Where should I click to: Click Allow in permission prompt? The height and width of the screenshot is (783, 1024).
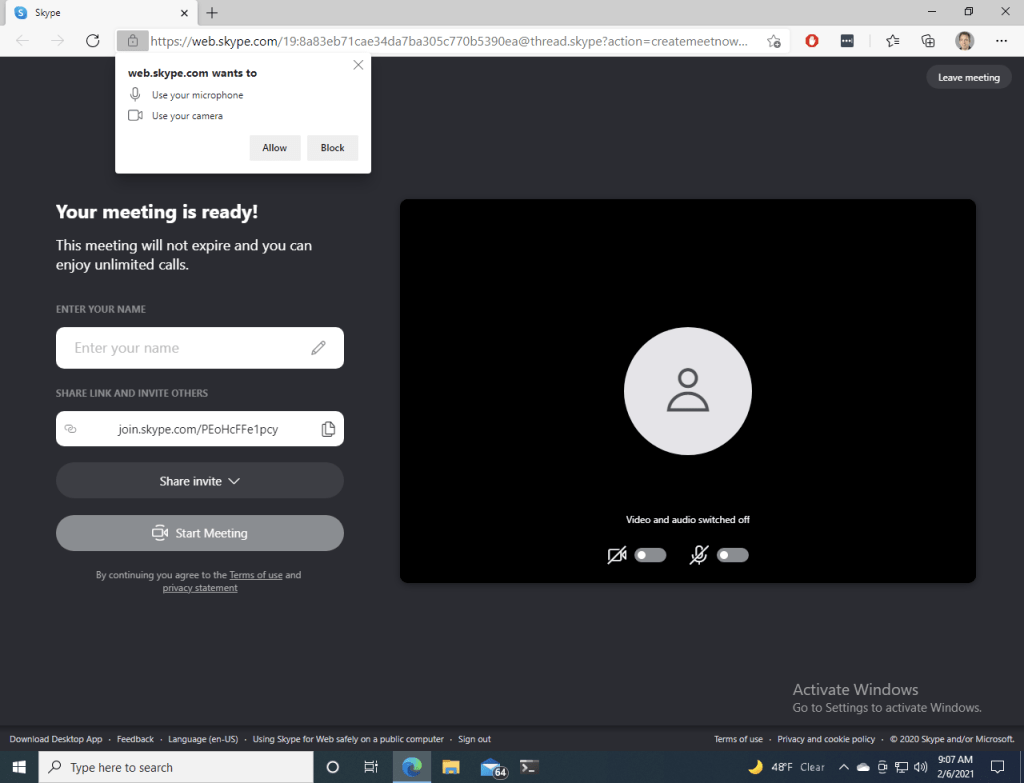(274, 148)
